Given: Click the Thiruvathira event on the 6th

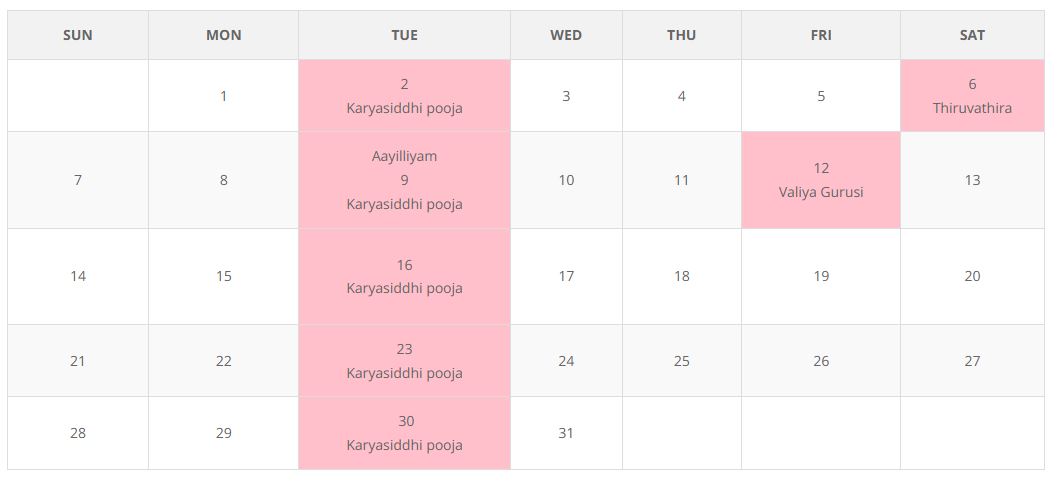Looking at the screenshot, I should point(972,108).
